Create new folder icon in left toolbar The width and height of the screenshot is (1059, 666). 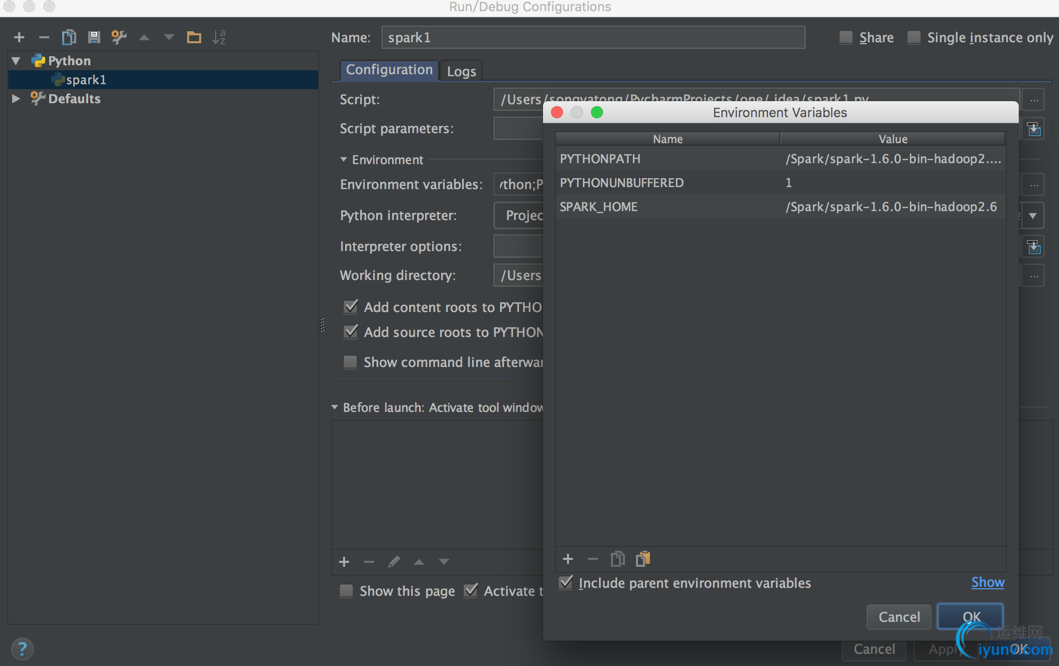coord(194,37)
